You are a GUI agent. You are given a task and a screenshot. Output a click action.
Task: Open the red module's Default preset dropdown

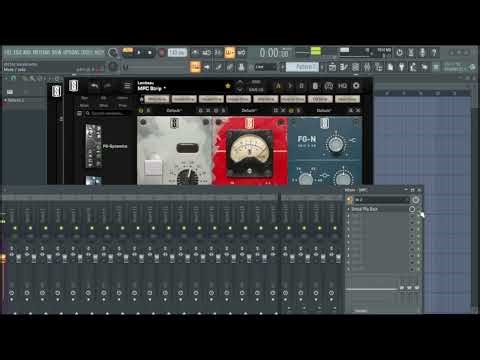[249, 110]
